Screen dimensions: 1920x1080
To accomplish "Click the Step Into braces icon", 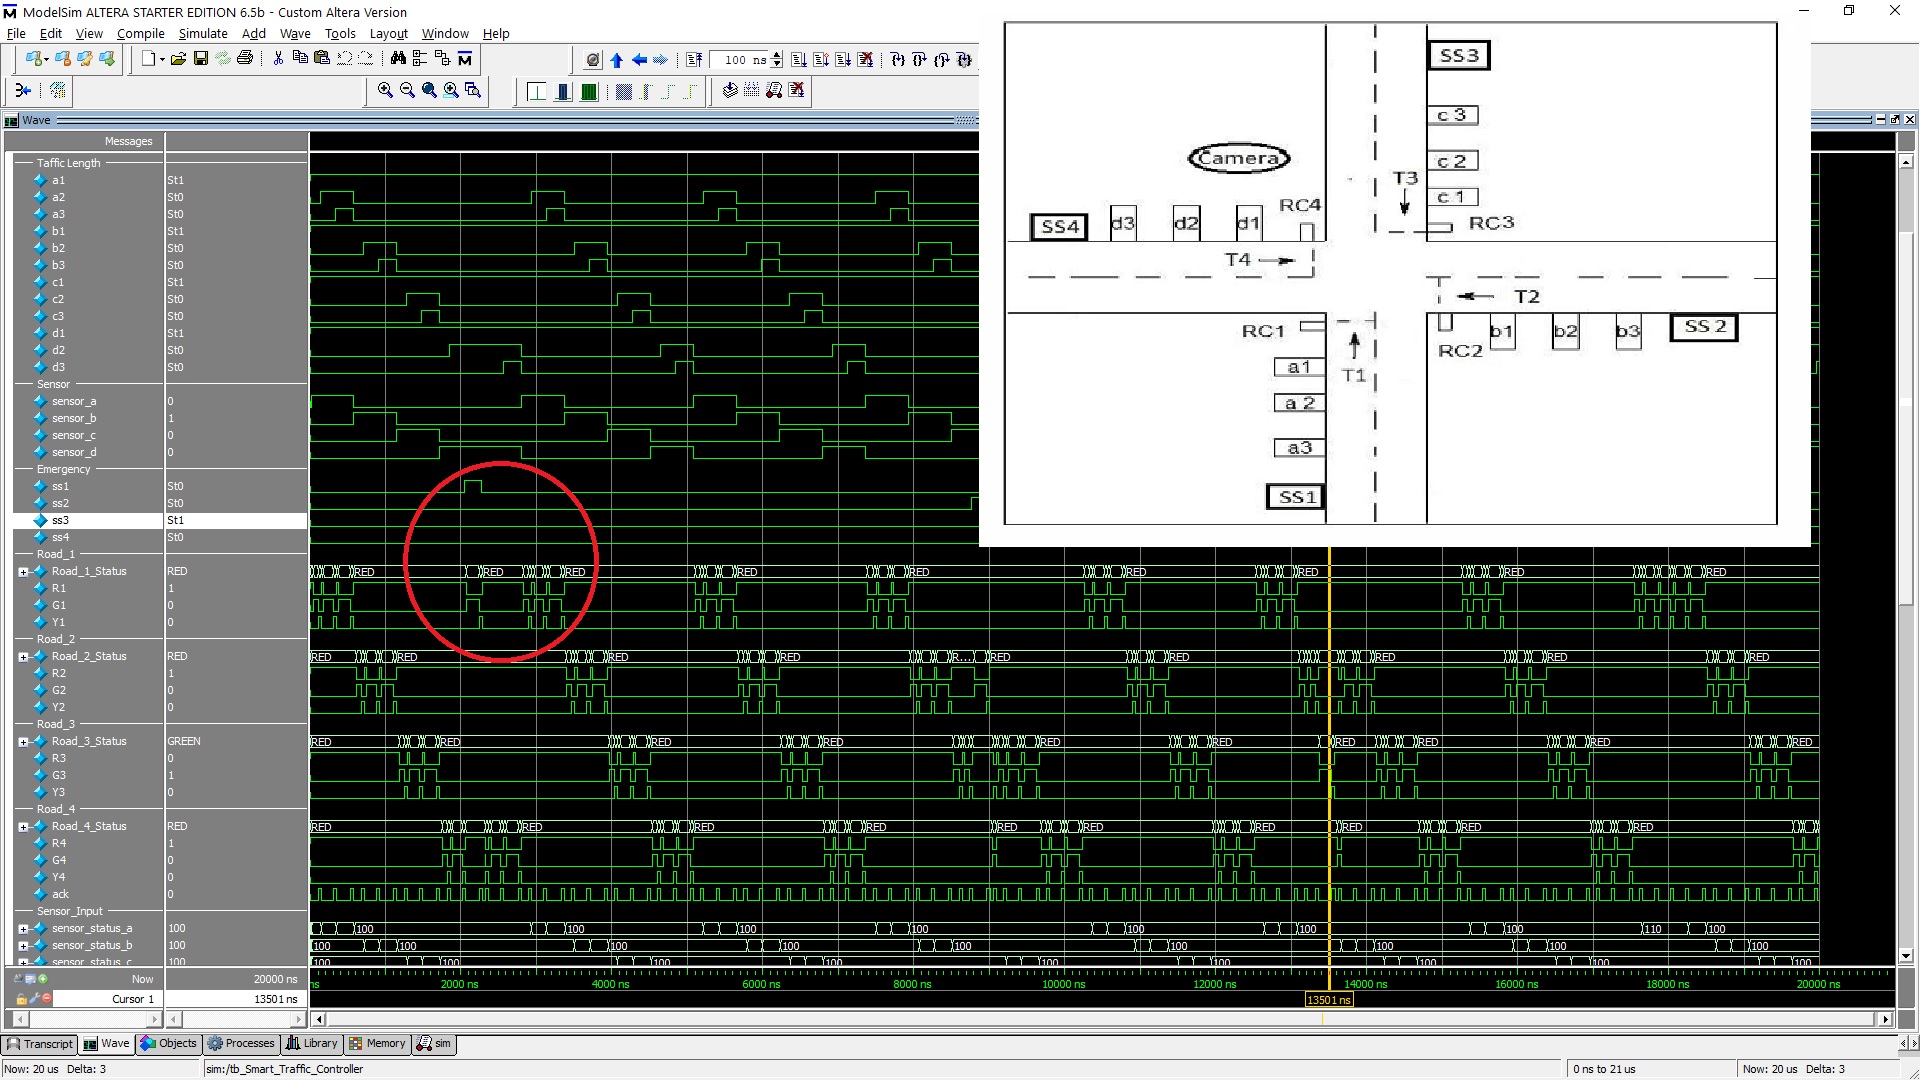I will [898, 60].
